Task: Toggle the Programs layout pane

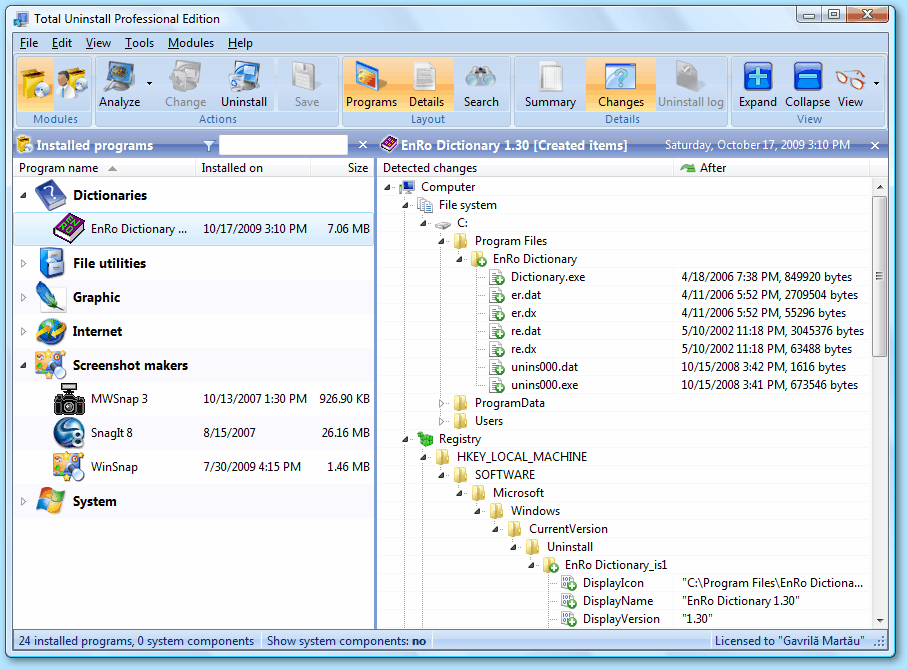Action: (x=371, y=84)
